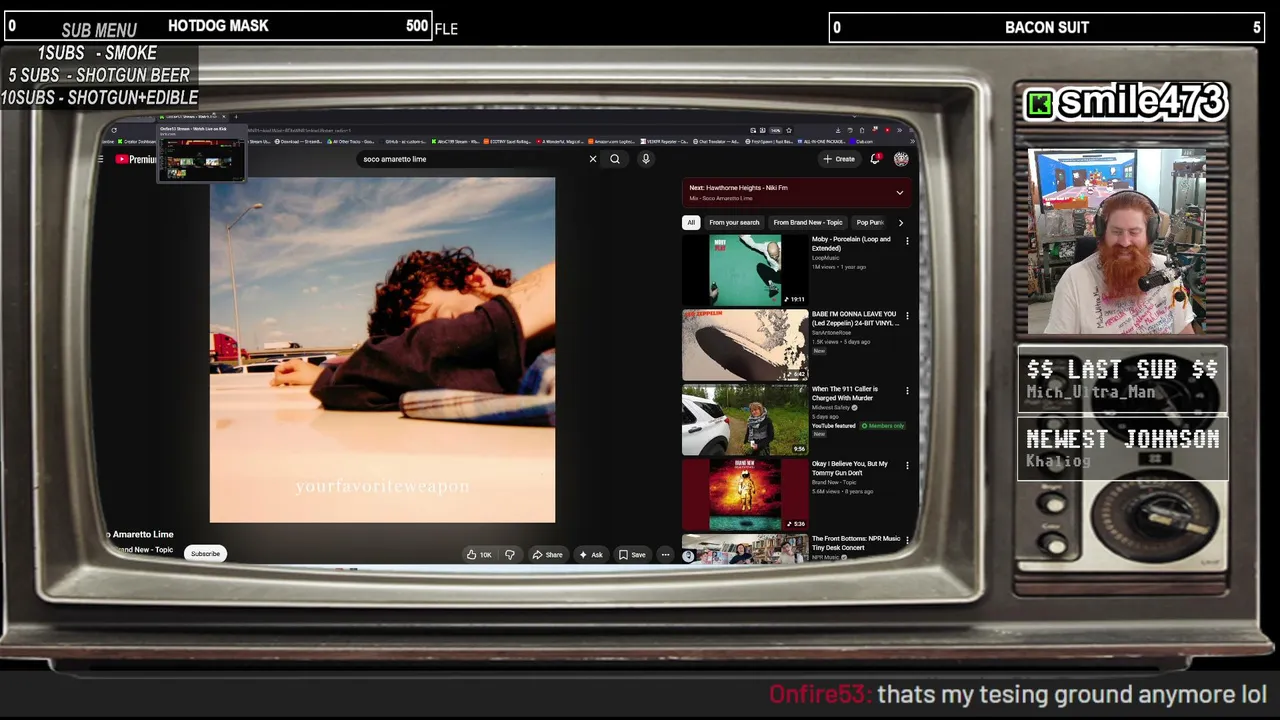Click the Brand New astronaut album thumbnail
The height and width of the screenshot is (720, 1280).
pyautogui.click(x=745, y=495)
